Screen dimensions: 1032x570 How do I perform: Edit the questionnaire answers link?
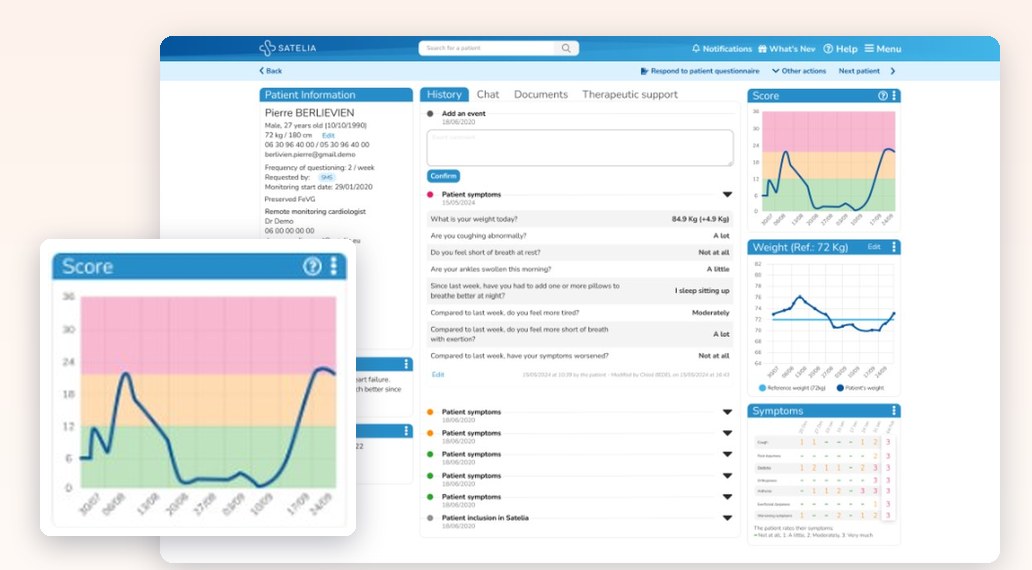438,375
